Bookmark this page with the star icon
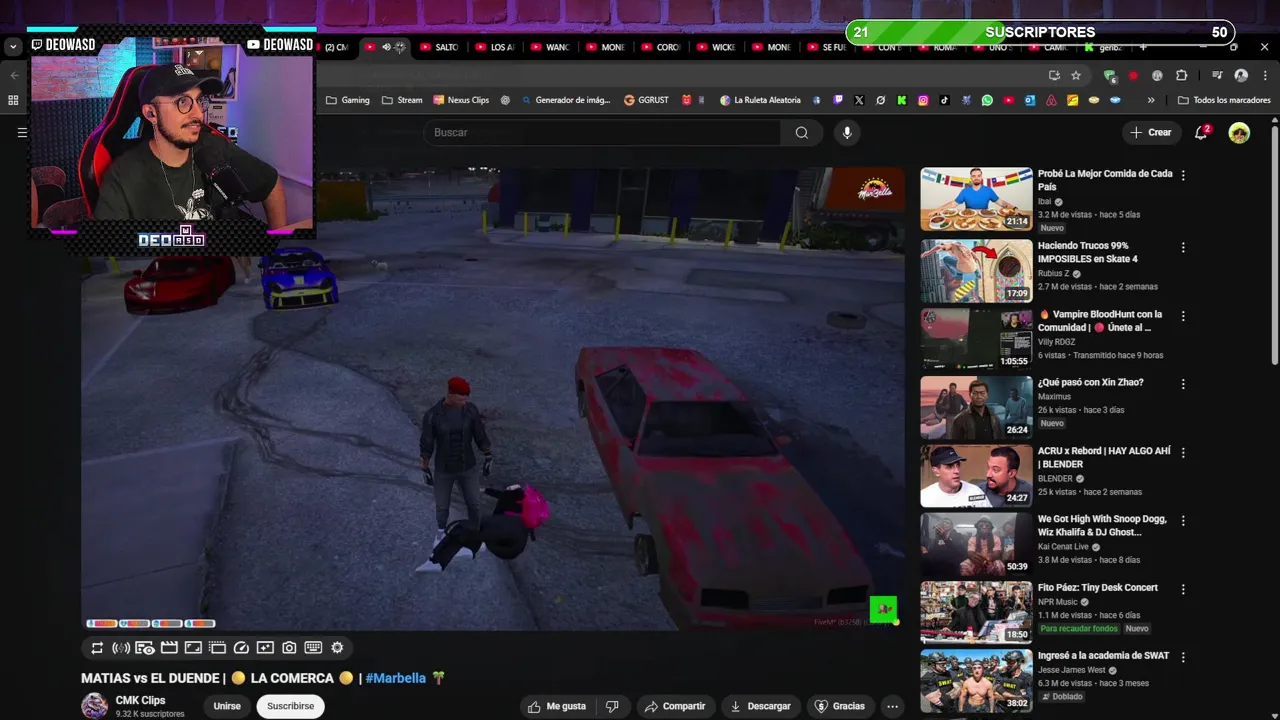The height and width of the screenshot is (720, 1280). pyautogui.click(x=1076, y=75)
